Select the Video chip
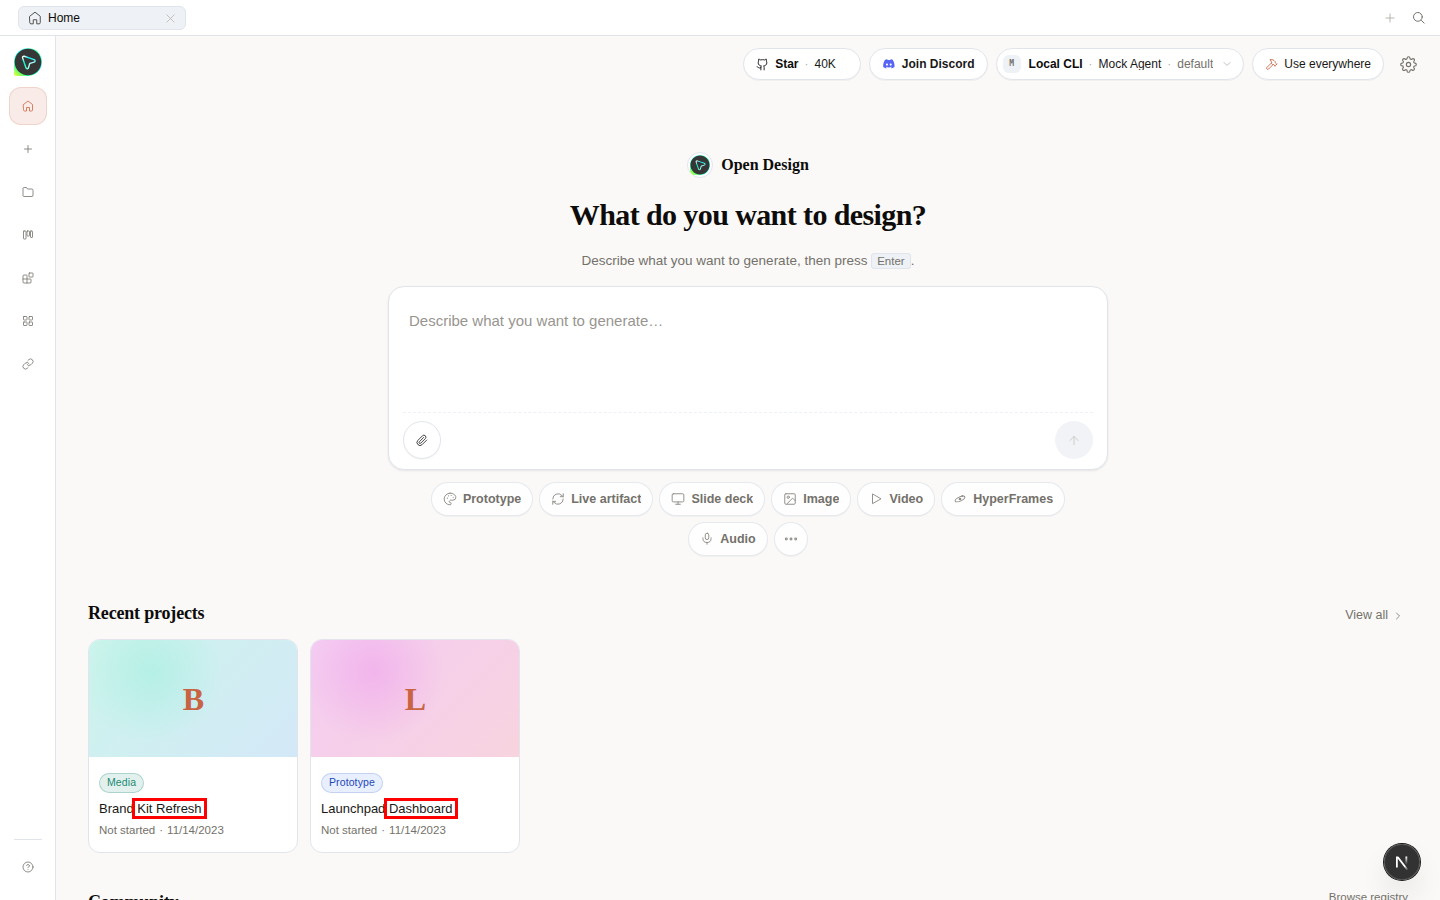This screenshot has width=1440, height=900. click(x=896, y=499)
